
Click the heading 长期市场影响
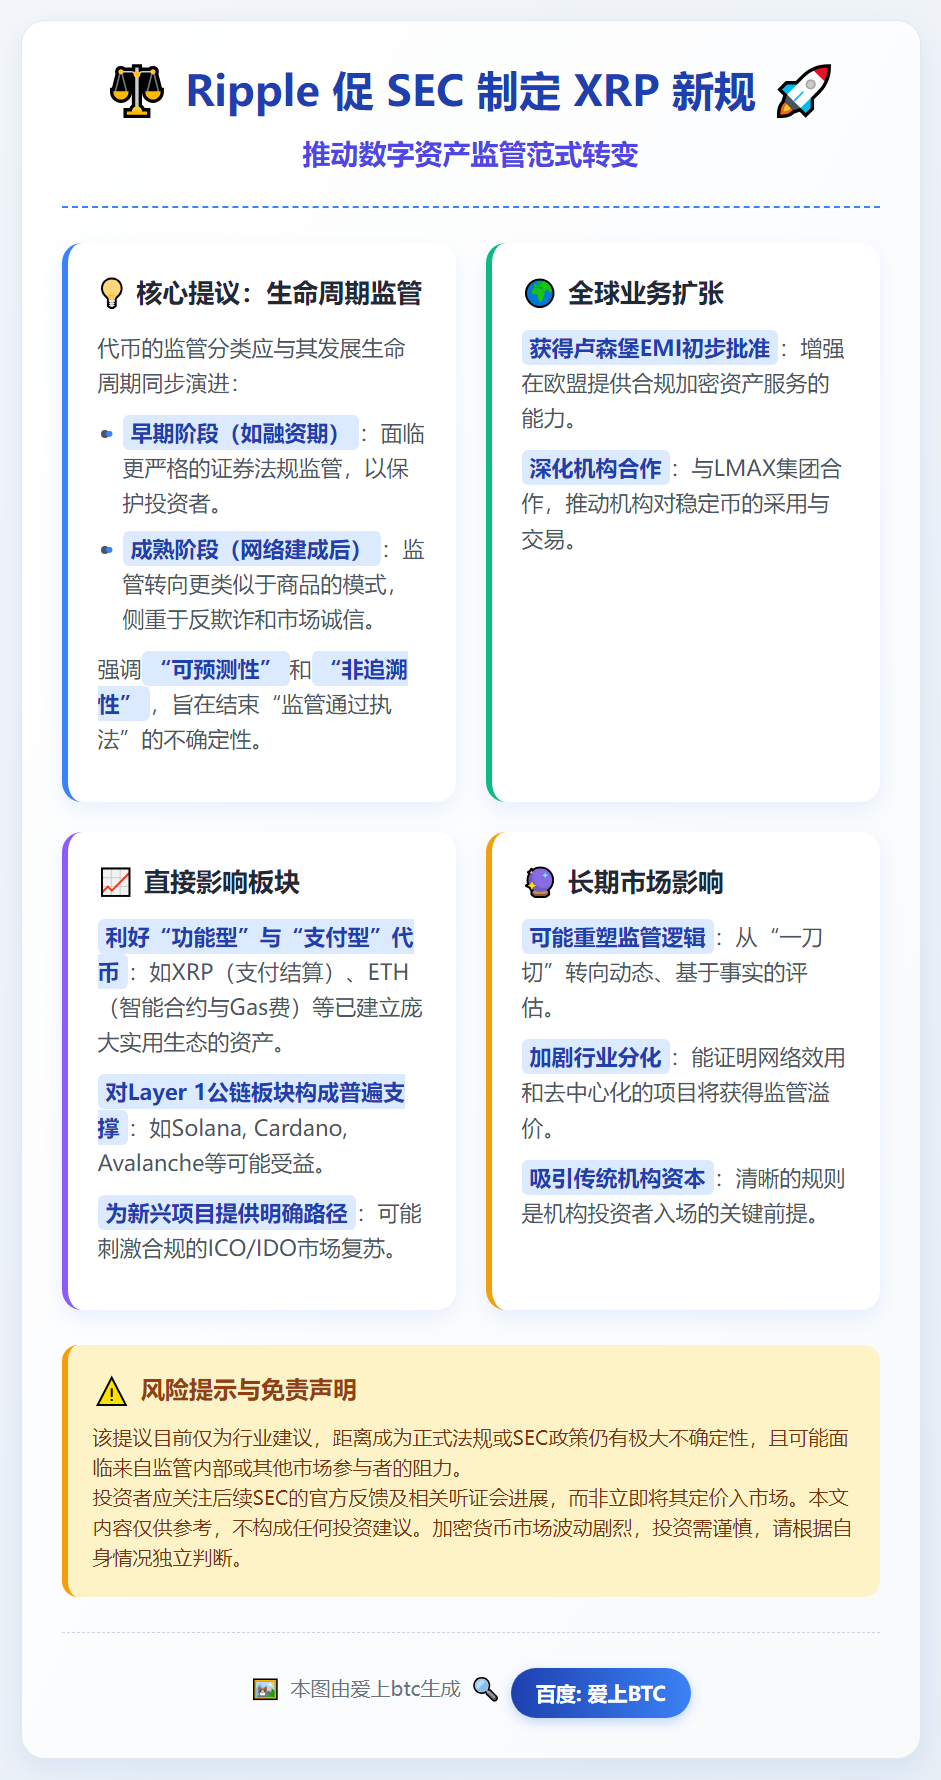[x=646, y=882]
